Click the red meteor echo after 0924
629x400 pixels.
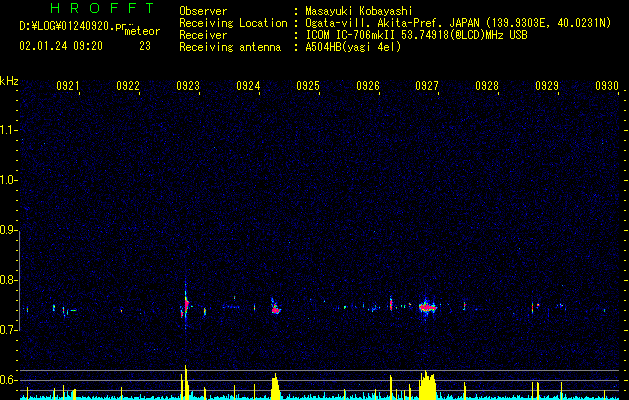click(x=276, y=309)
